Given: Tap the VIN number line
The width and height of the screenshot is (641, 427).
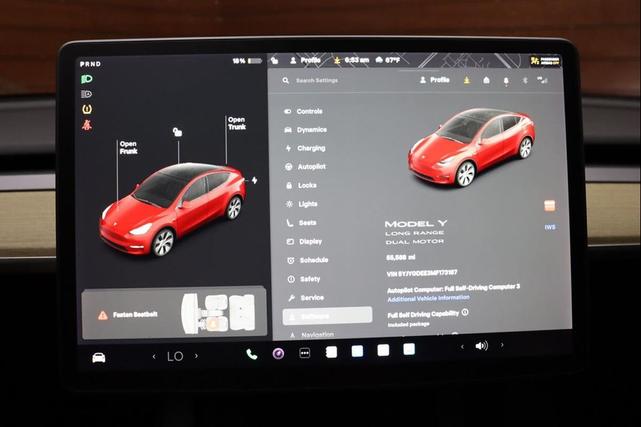Looking at the screenshot, I should point(421,273).
